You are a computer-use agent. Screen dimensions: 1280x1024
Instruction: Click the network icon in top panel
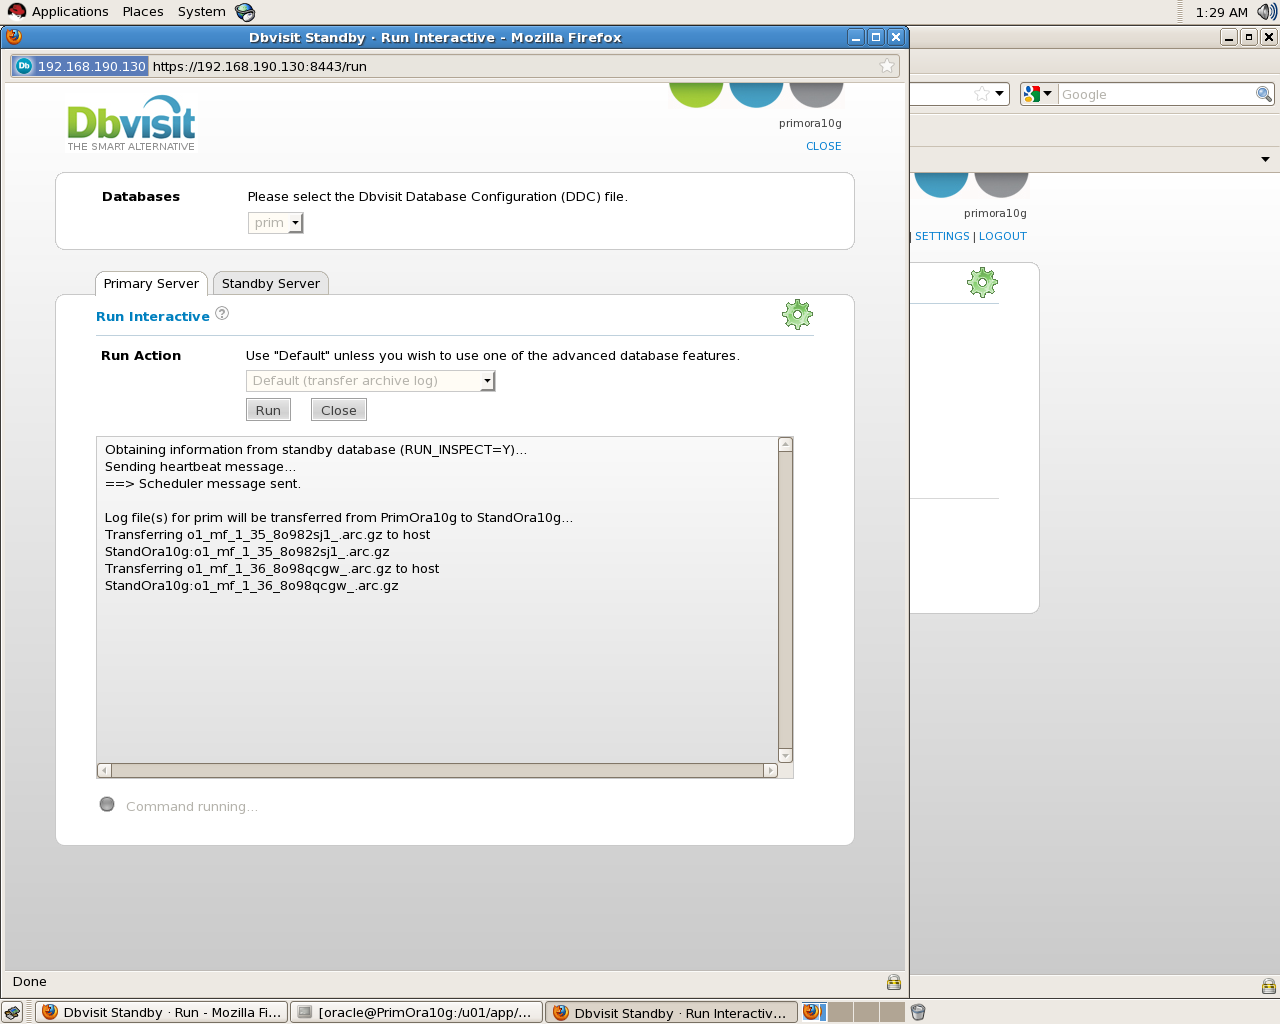245,12
